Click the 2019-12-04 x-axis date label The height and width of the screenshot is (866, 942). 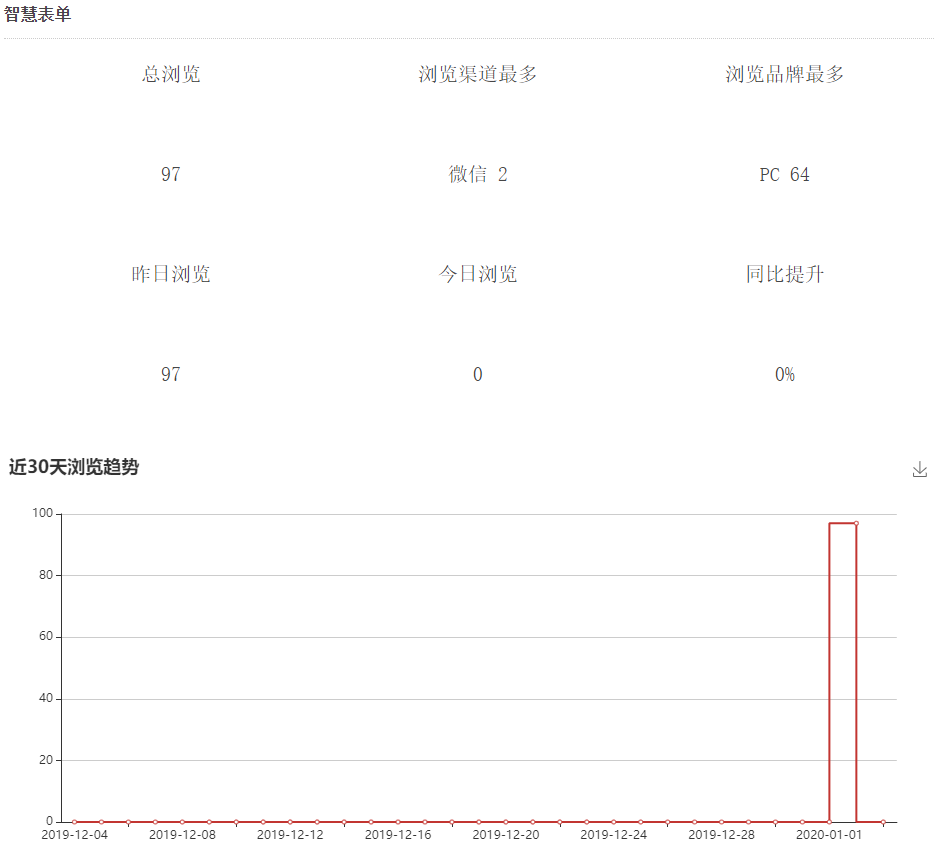(74, 835)
